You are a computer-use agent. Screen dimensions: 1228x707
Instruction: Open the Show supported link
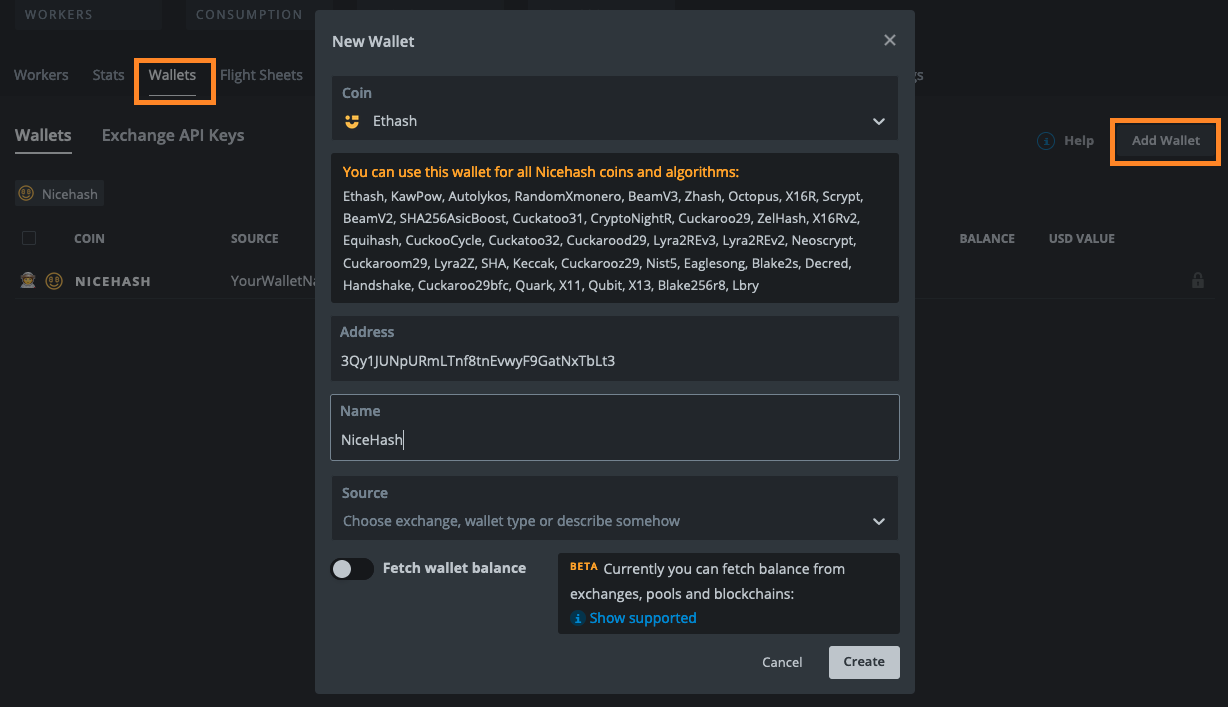coord(643,618)
